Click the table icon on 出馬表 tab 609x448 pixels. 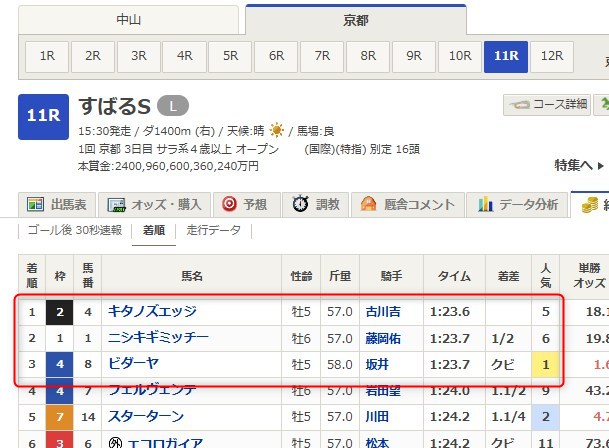pos(35,204)
